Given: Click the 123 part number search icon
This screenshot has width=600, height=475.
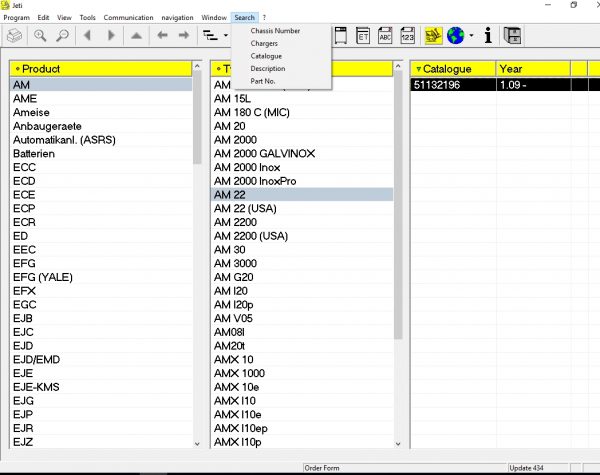Looking at the screenshot, I should pos(408,36).
